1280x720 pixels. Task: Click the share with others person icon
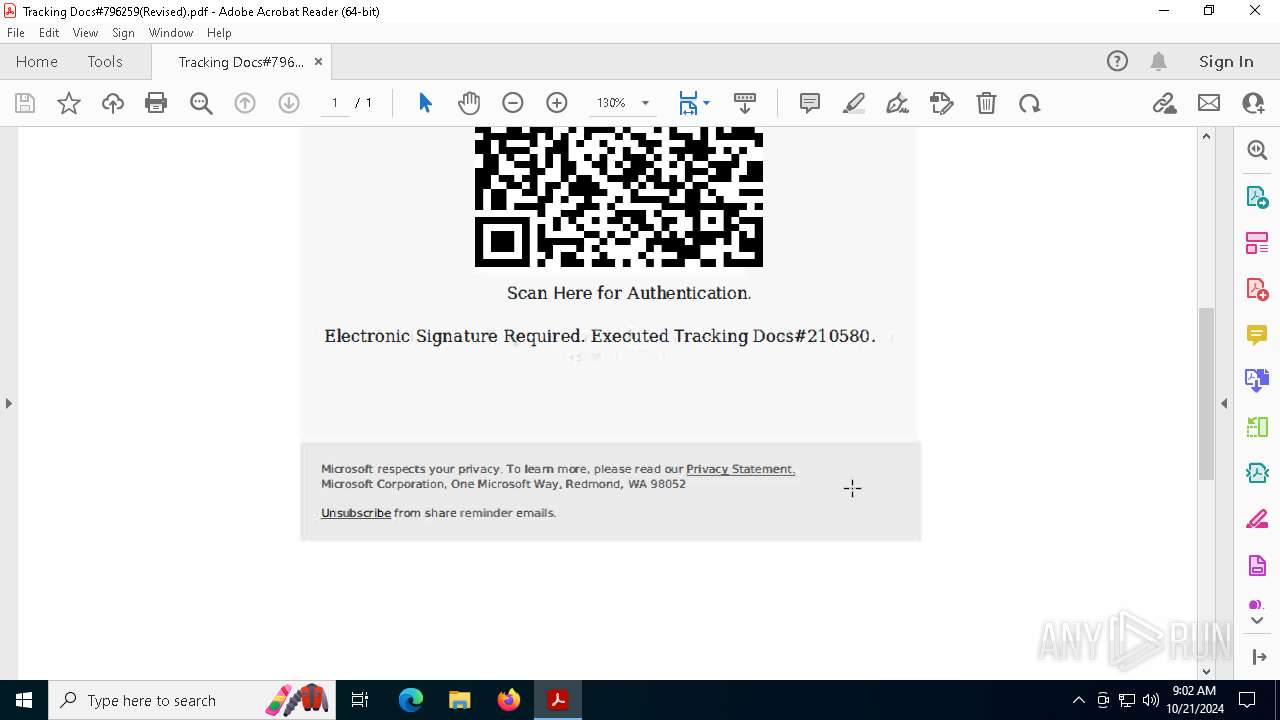(1253, 103)
